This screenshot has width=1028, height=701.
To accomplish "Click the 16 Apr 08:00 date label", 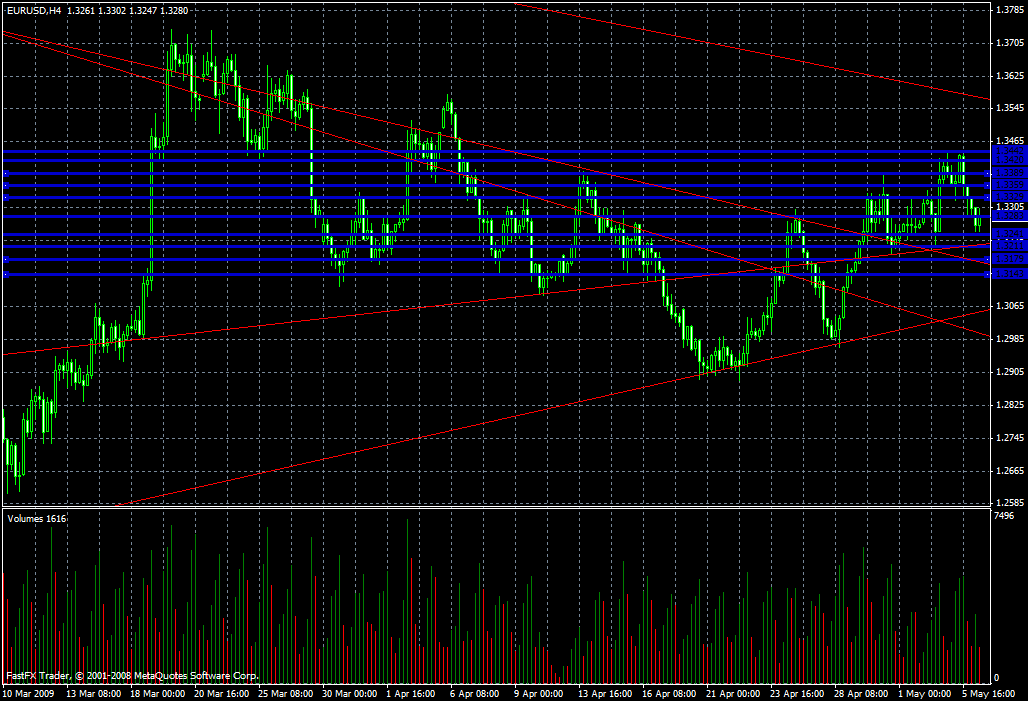I will 669,694.
